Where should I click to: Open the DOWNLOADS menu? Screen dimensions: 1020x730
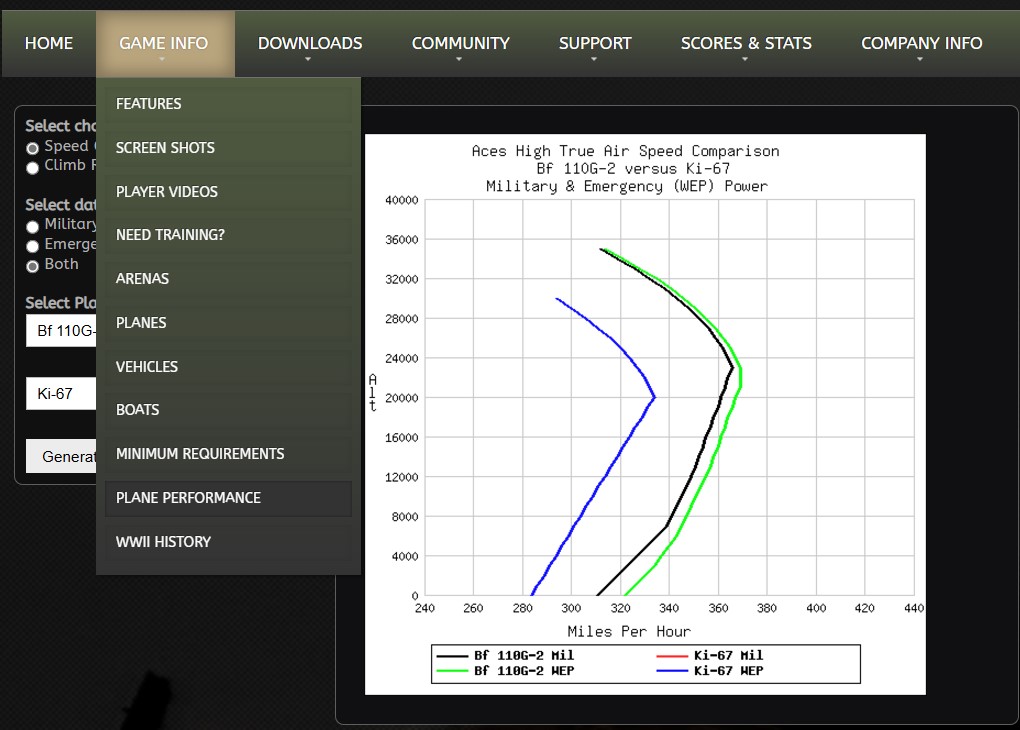310,43
